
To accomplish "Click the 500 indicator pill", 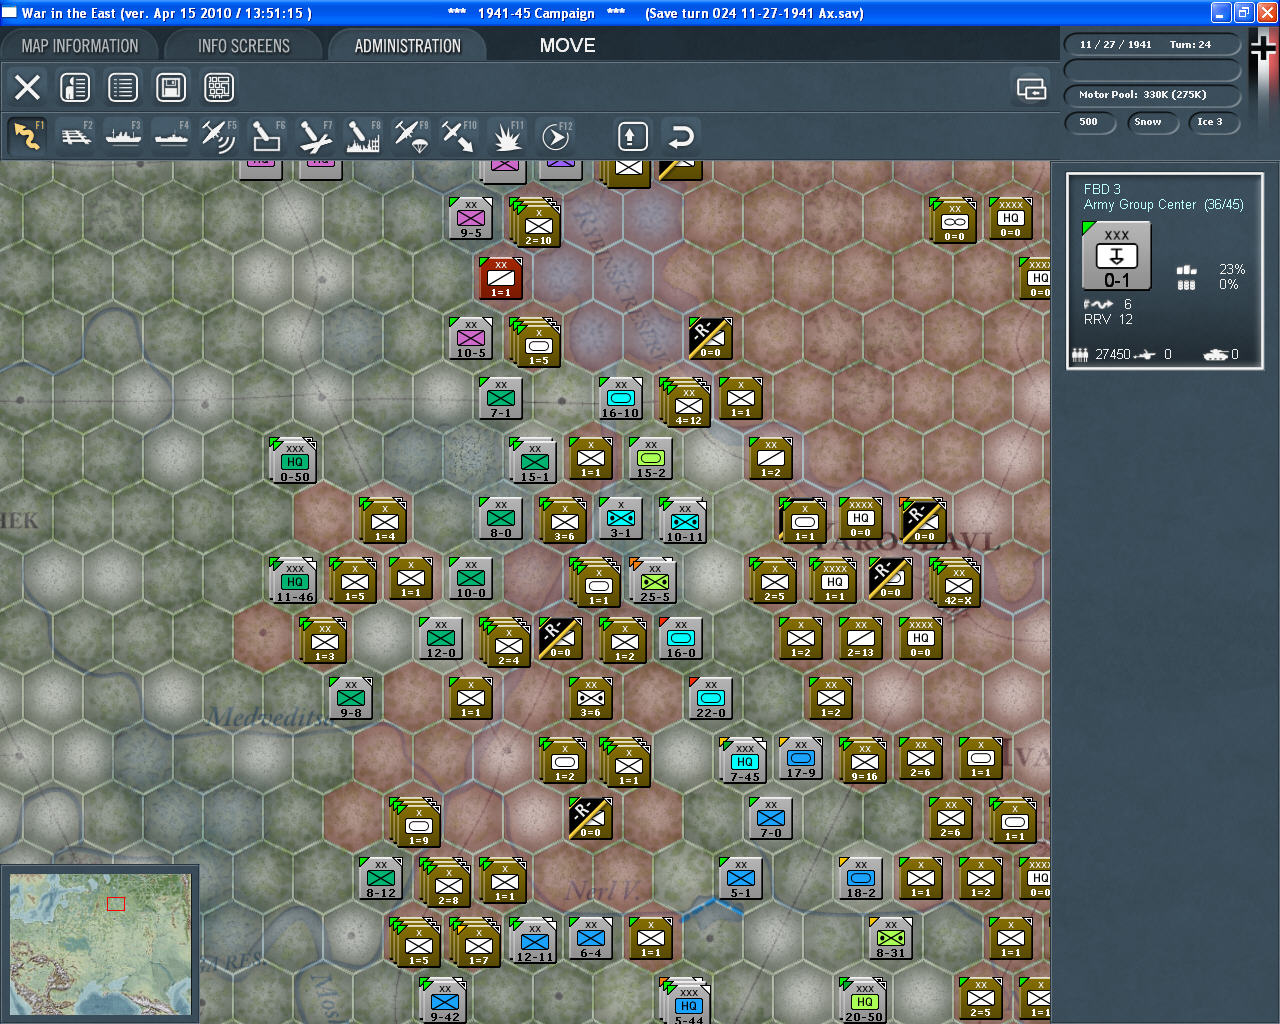I will 1089,122.
